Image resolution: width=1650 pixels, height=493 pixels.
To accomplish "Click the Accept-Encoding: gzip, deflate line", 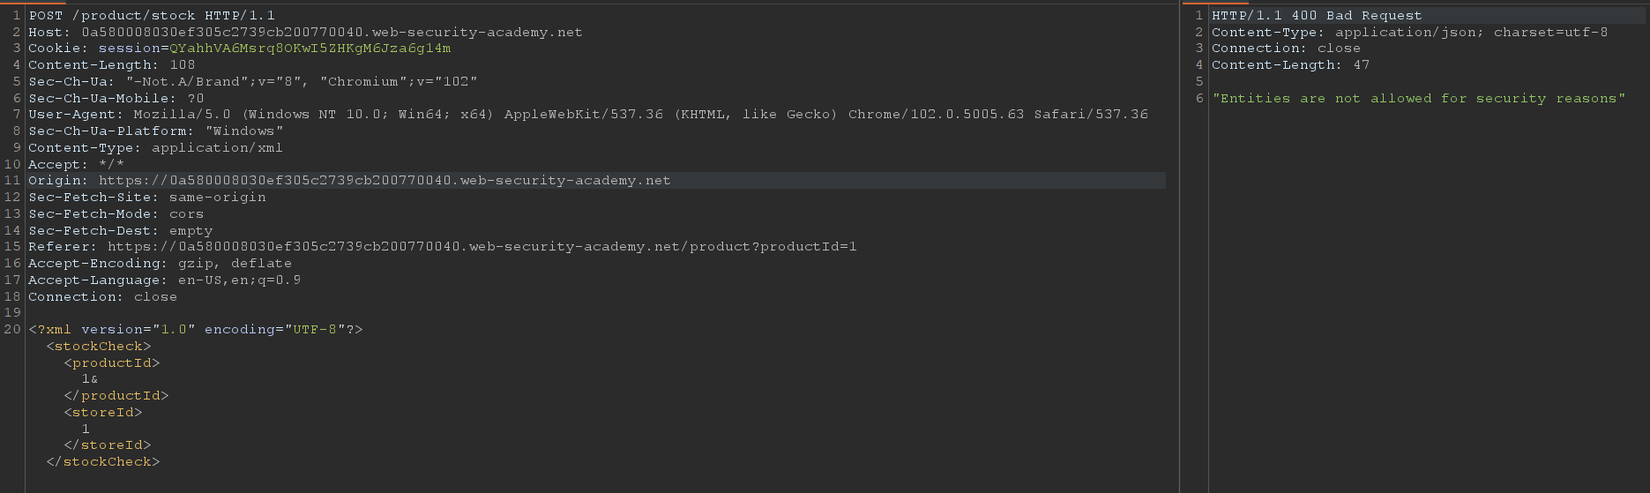I will 160,264.
